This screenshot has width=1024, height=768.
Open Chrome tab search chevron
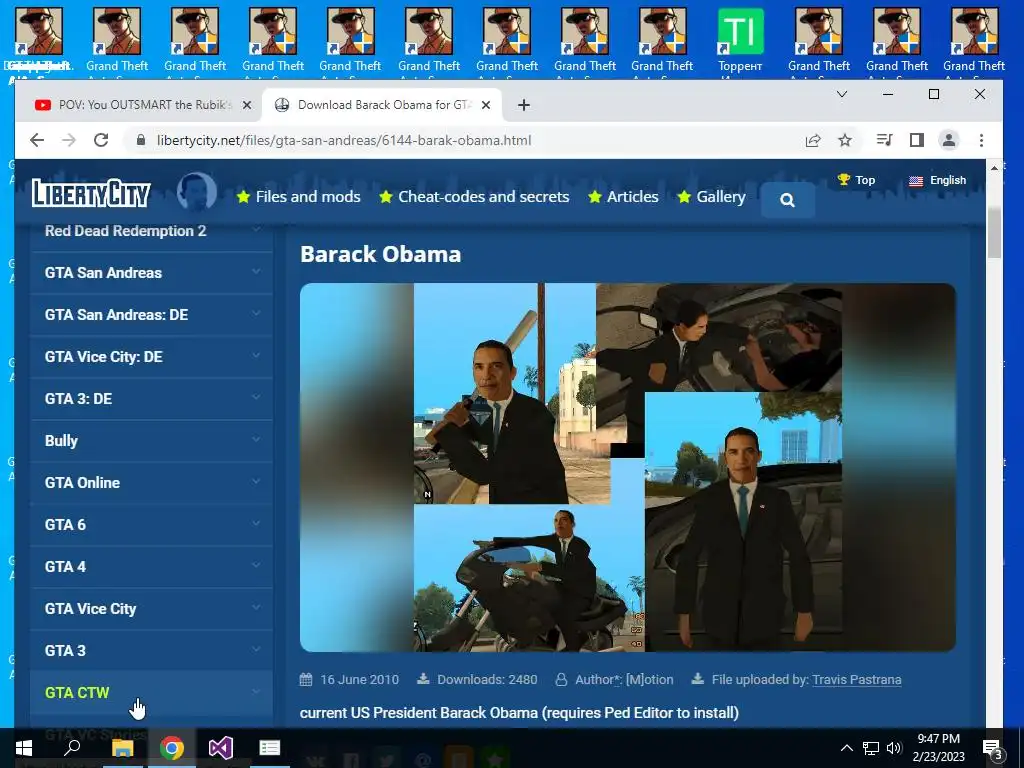pos(842,94)
